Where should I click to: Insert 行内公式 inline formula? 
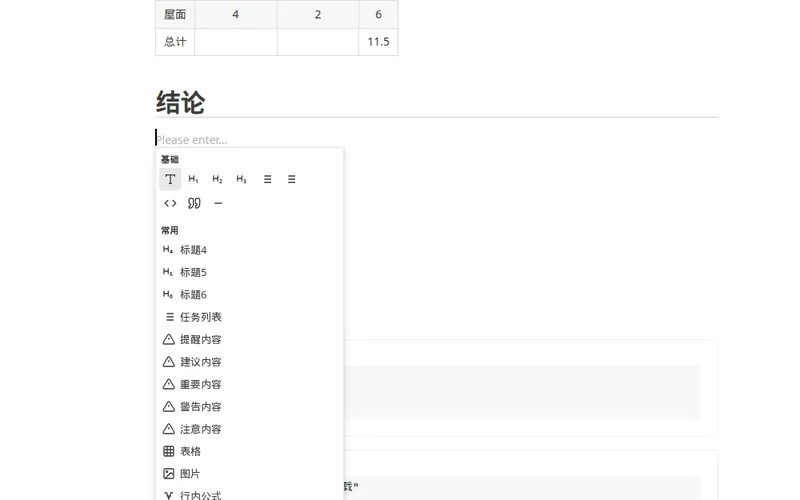pos(249,495)
